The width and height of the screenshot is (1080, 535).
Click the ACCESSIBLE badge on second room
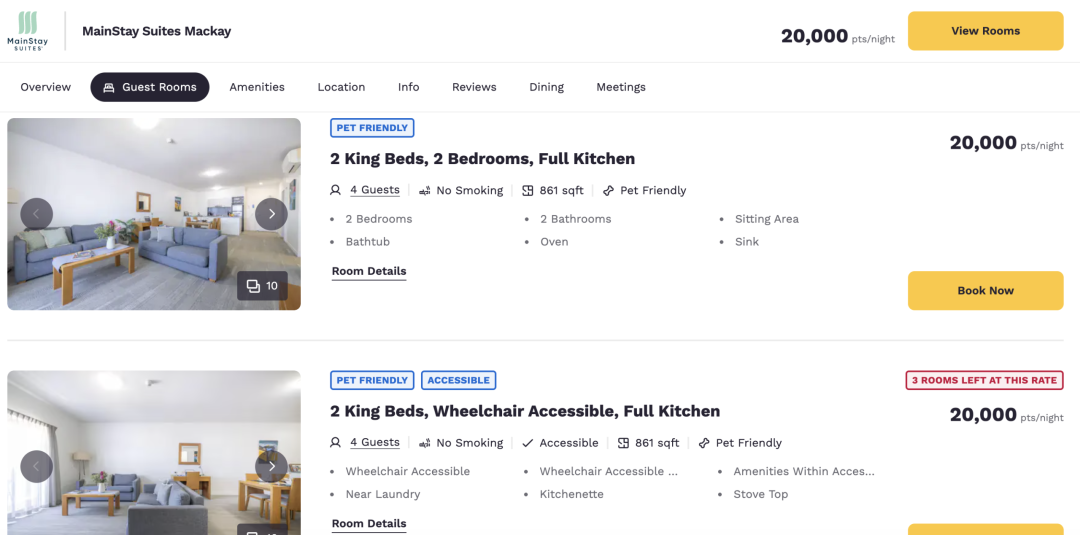[x=459, y=380]
